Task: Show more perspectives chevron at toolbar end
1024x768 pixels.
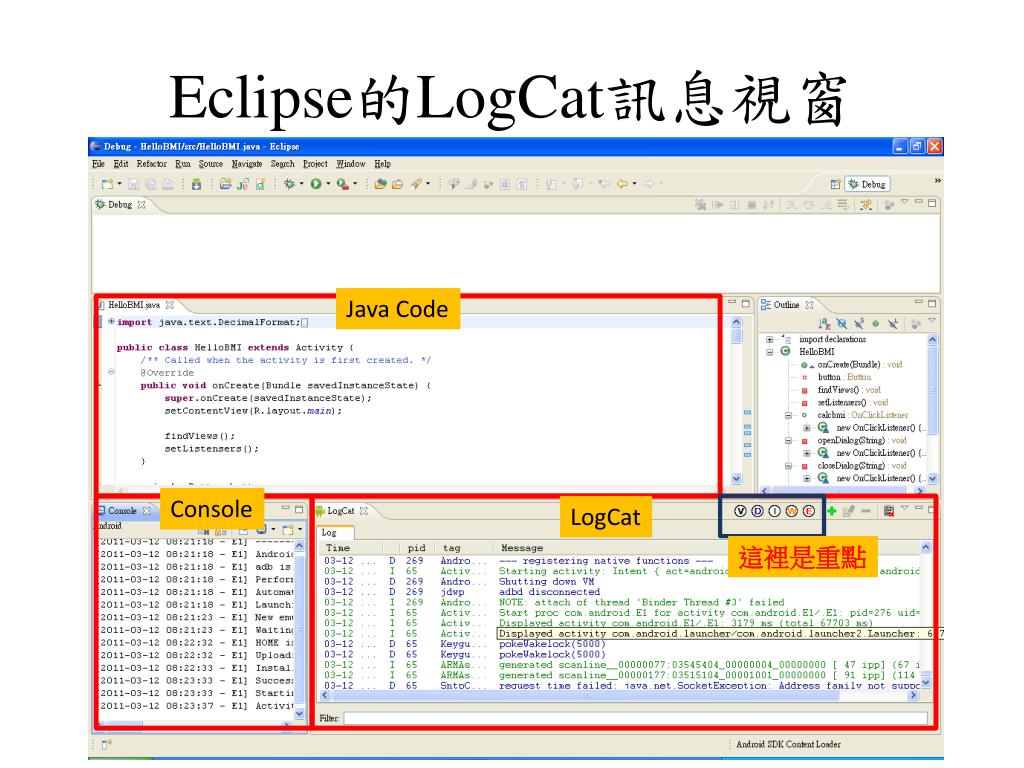Action: [x=937, y=180]
